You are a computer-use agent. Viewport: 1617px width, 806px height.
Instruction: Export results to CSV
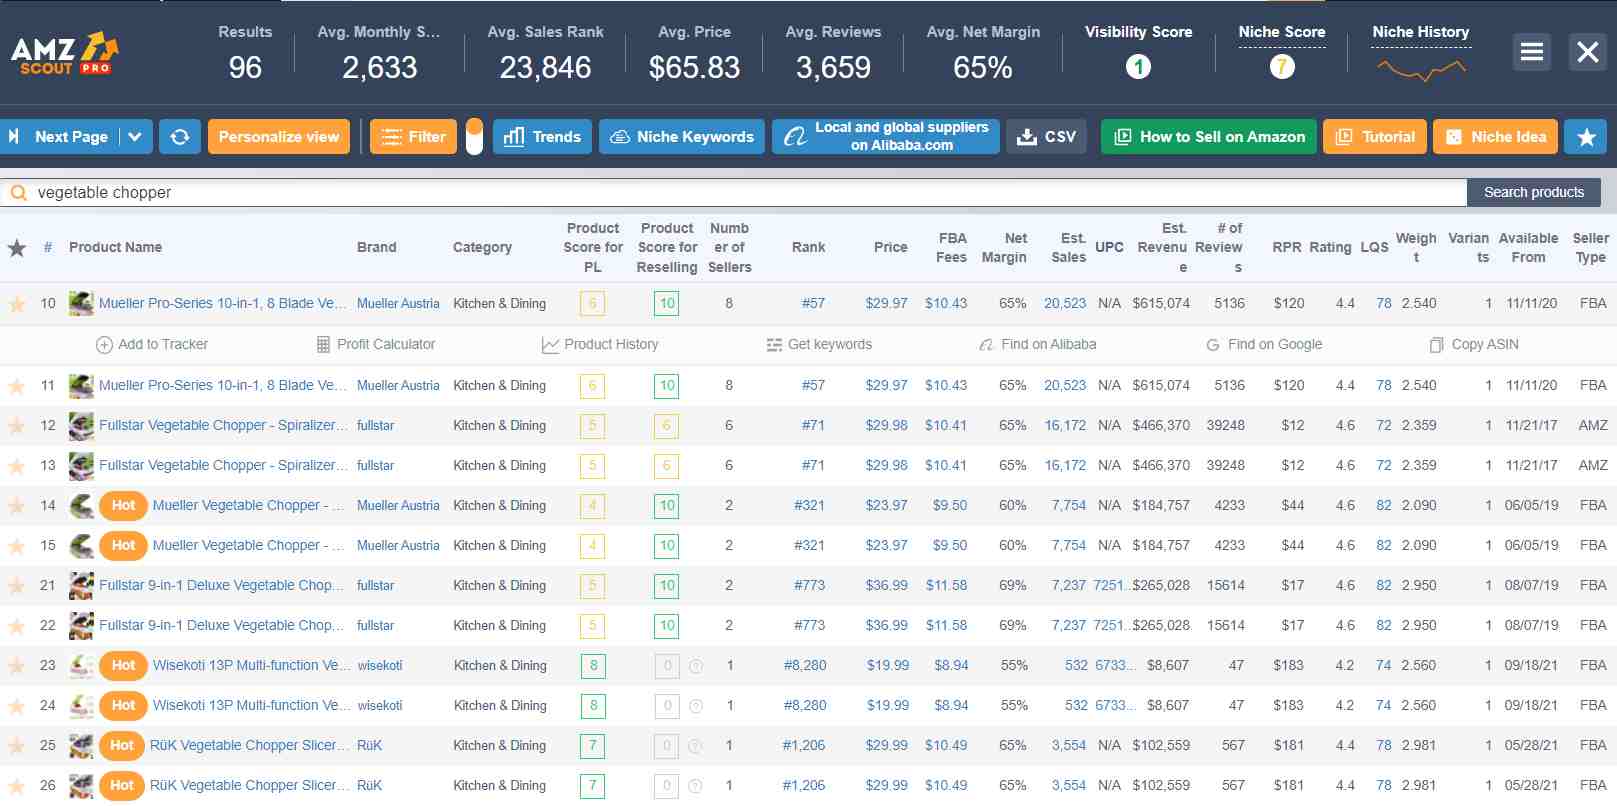1047,137
